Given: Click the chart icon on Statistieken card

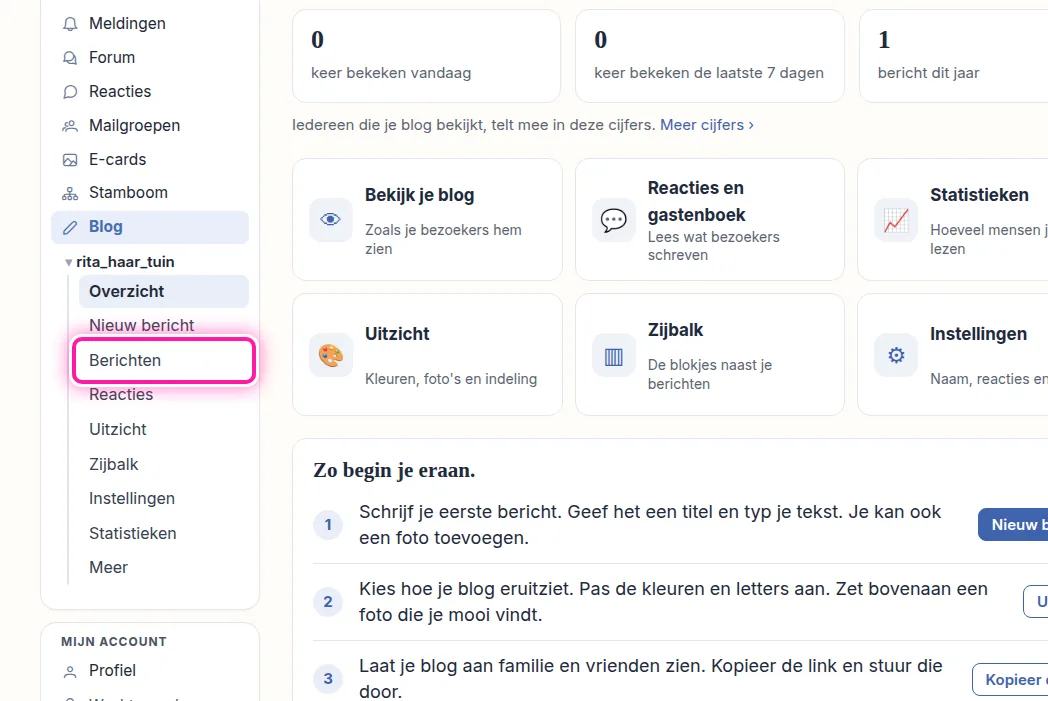Looking at the screenshot, I should tap(896, 219).
